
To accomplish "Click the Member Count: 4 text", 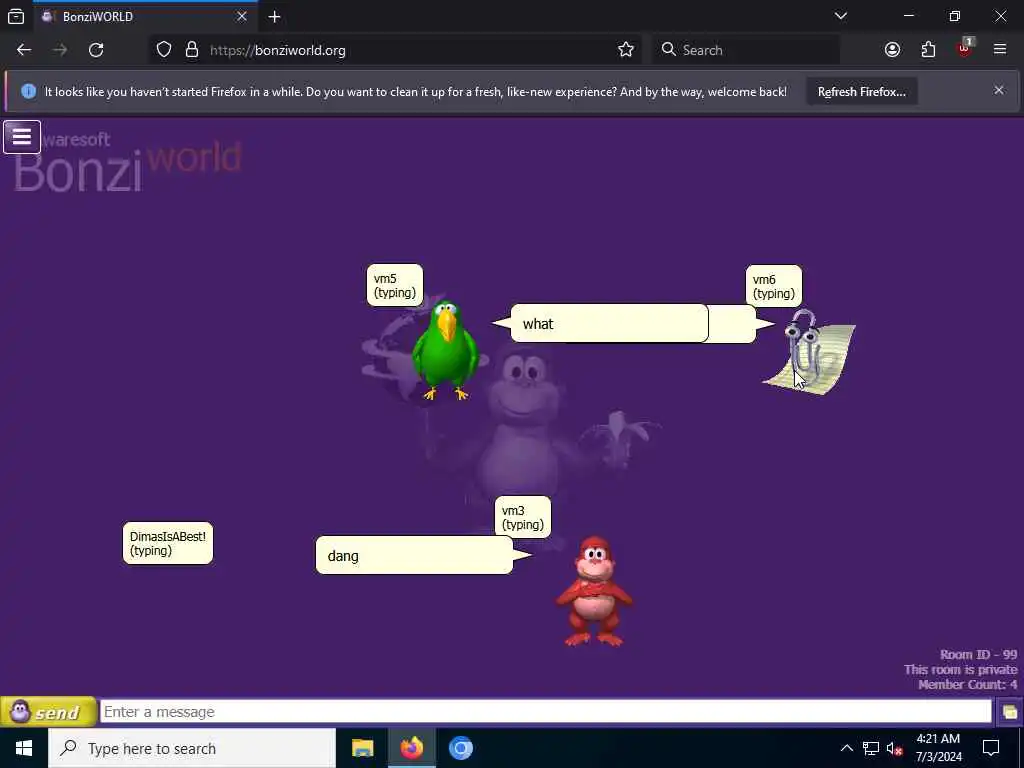I will point(967,684).
